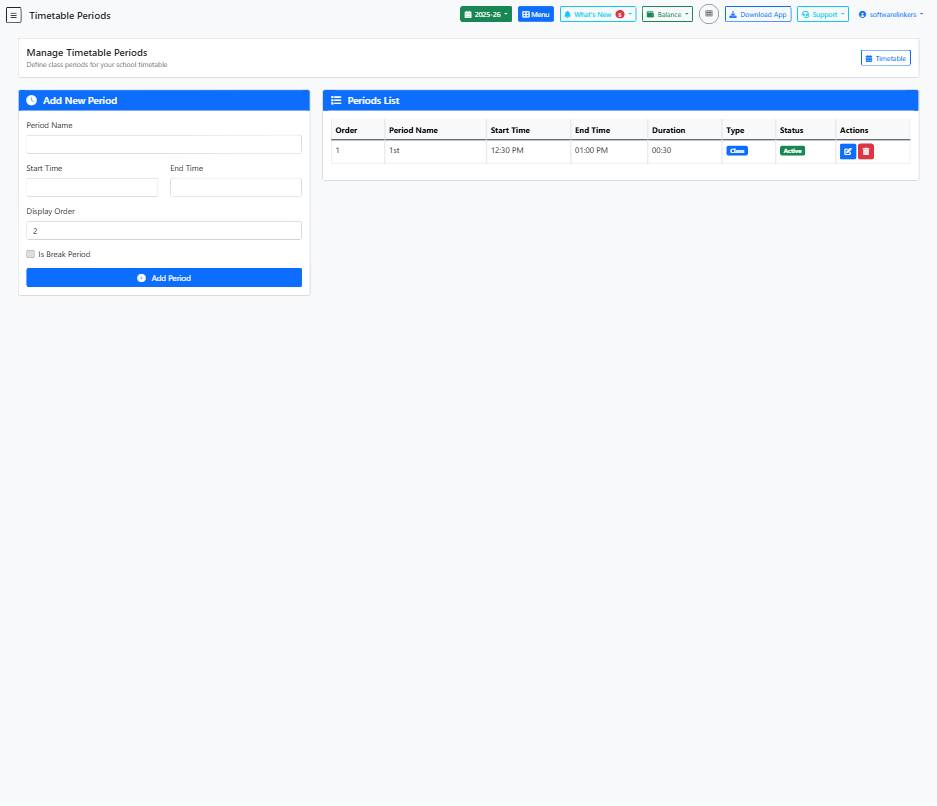Screen dimensions: 937x806
Task: Click the clock icon in Add New Period header
Action: (32, 101)
